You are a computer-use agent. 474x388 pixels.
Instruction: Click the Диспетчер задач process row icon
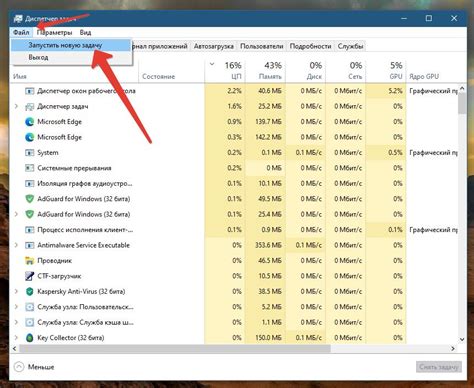tap(30, 107)
